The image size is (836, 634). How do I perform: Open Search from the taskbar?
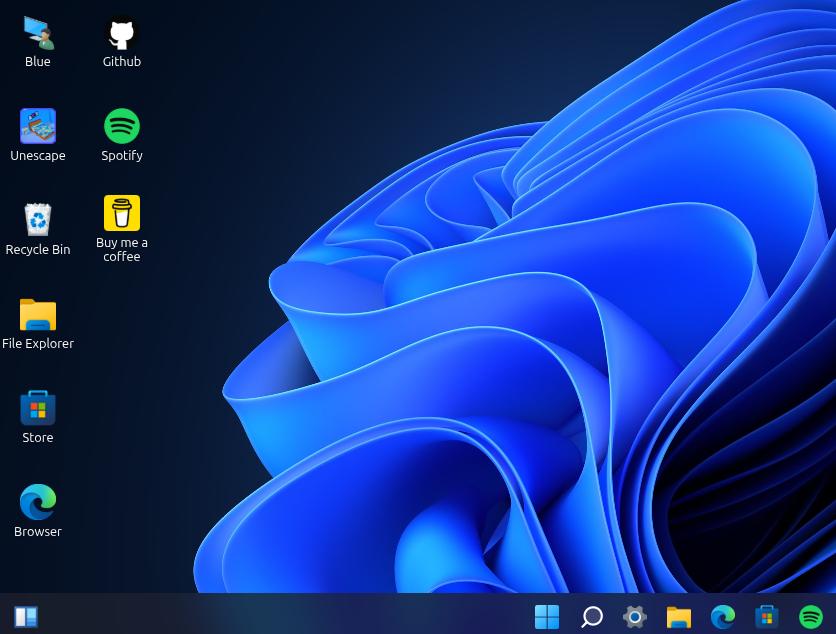pos(591,617)
